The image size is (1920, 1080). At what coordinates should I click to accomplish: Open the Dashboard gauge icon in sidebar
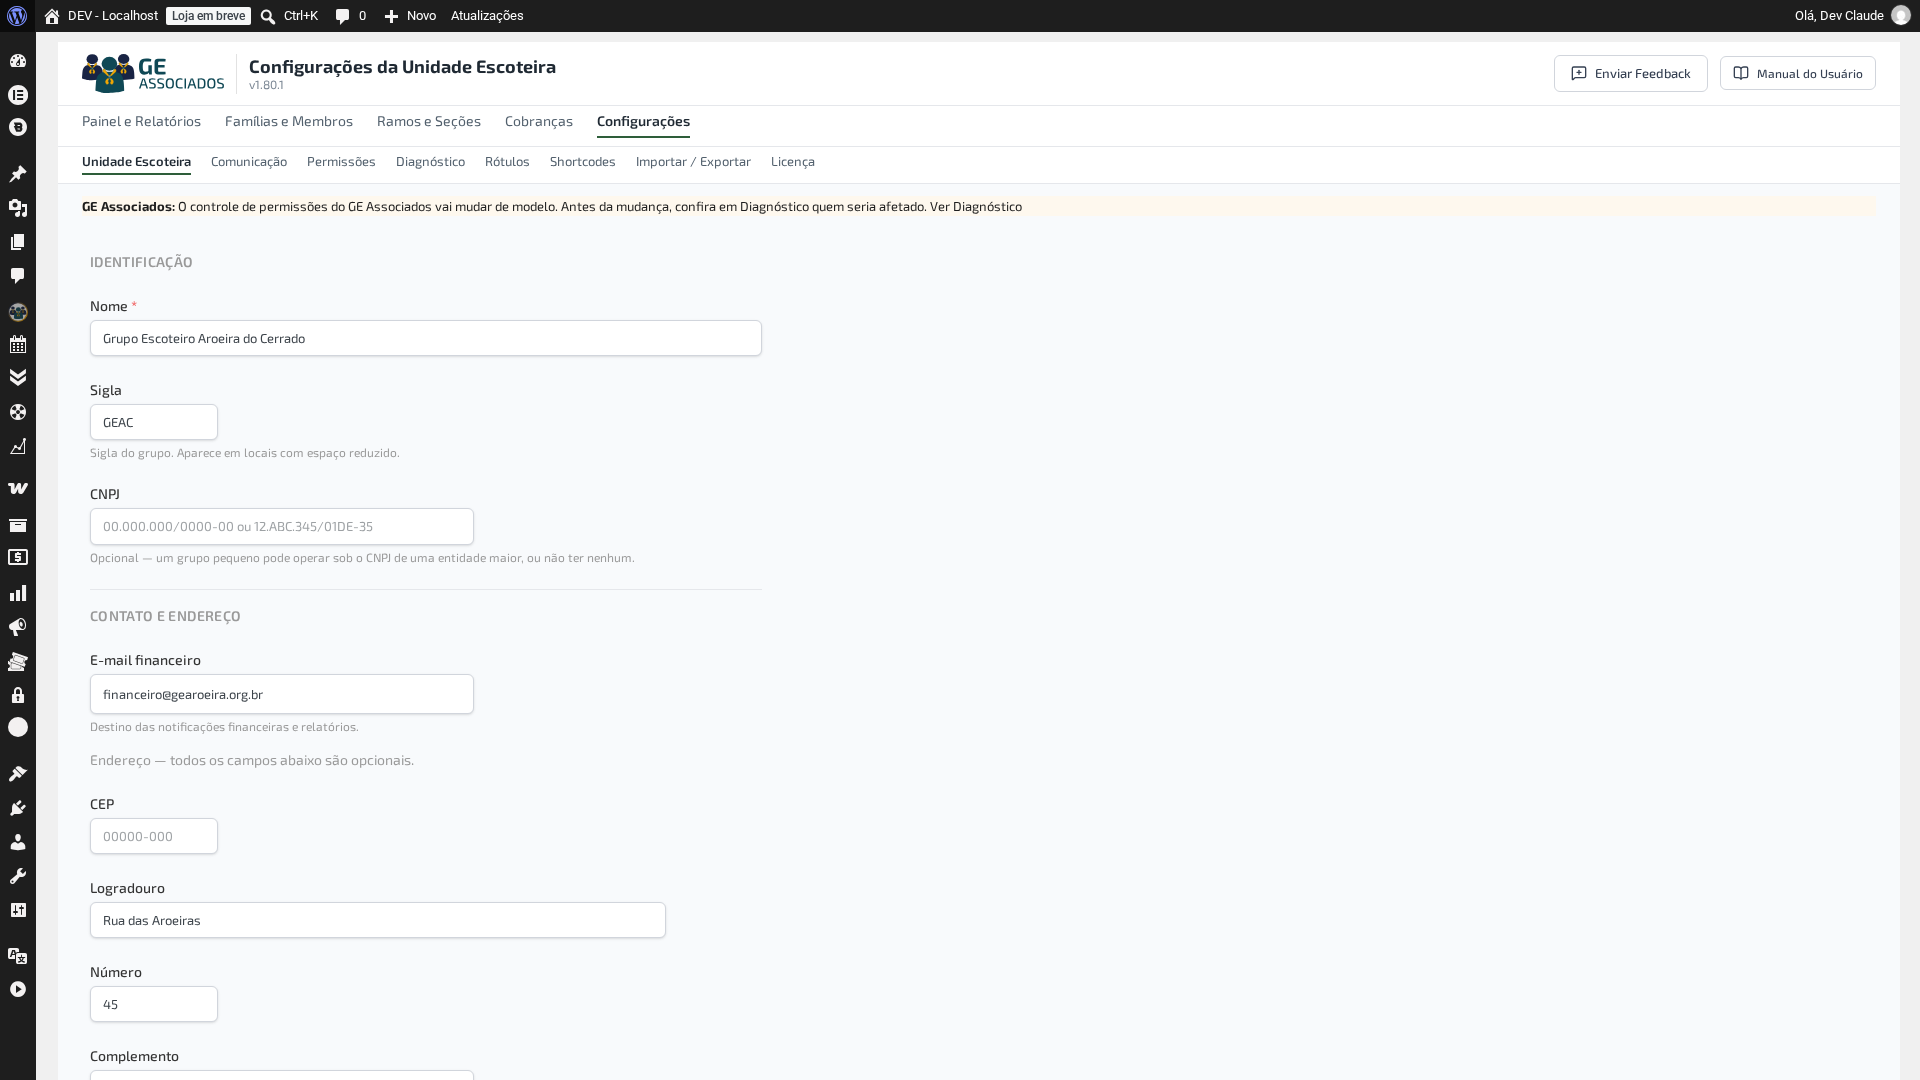18,61
